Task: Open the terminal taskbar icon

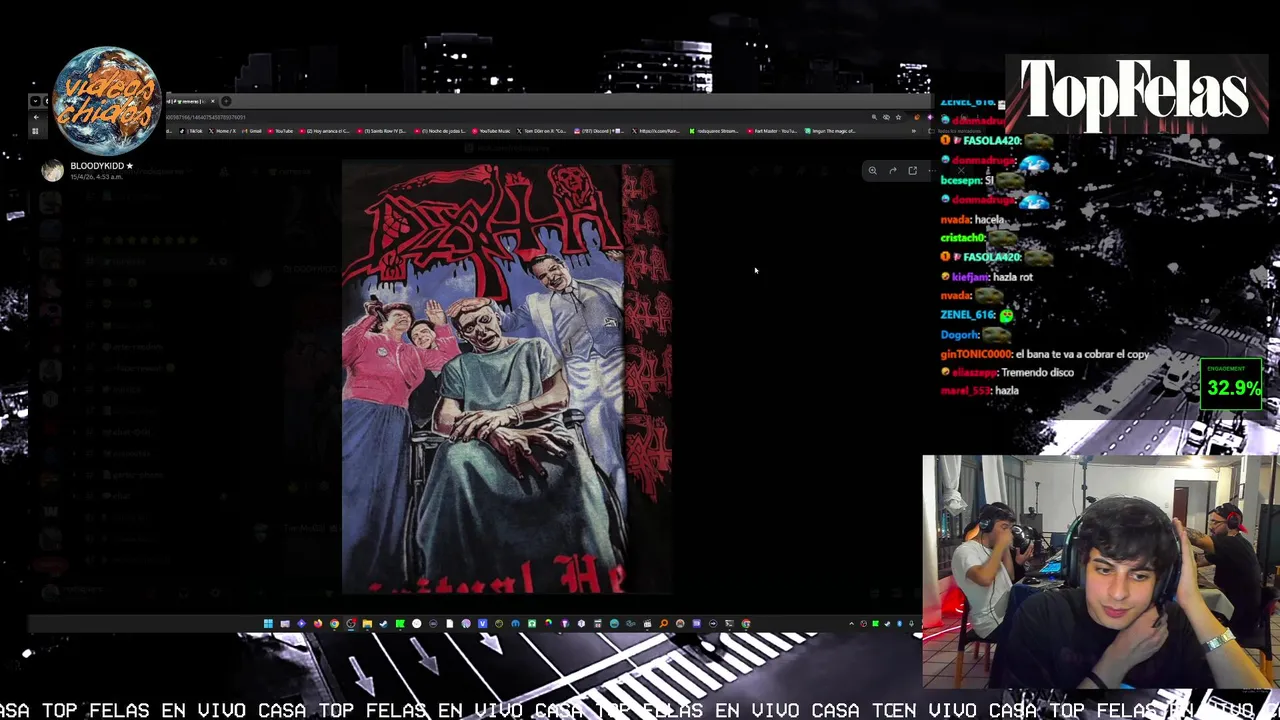Action: click(729, 624)
